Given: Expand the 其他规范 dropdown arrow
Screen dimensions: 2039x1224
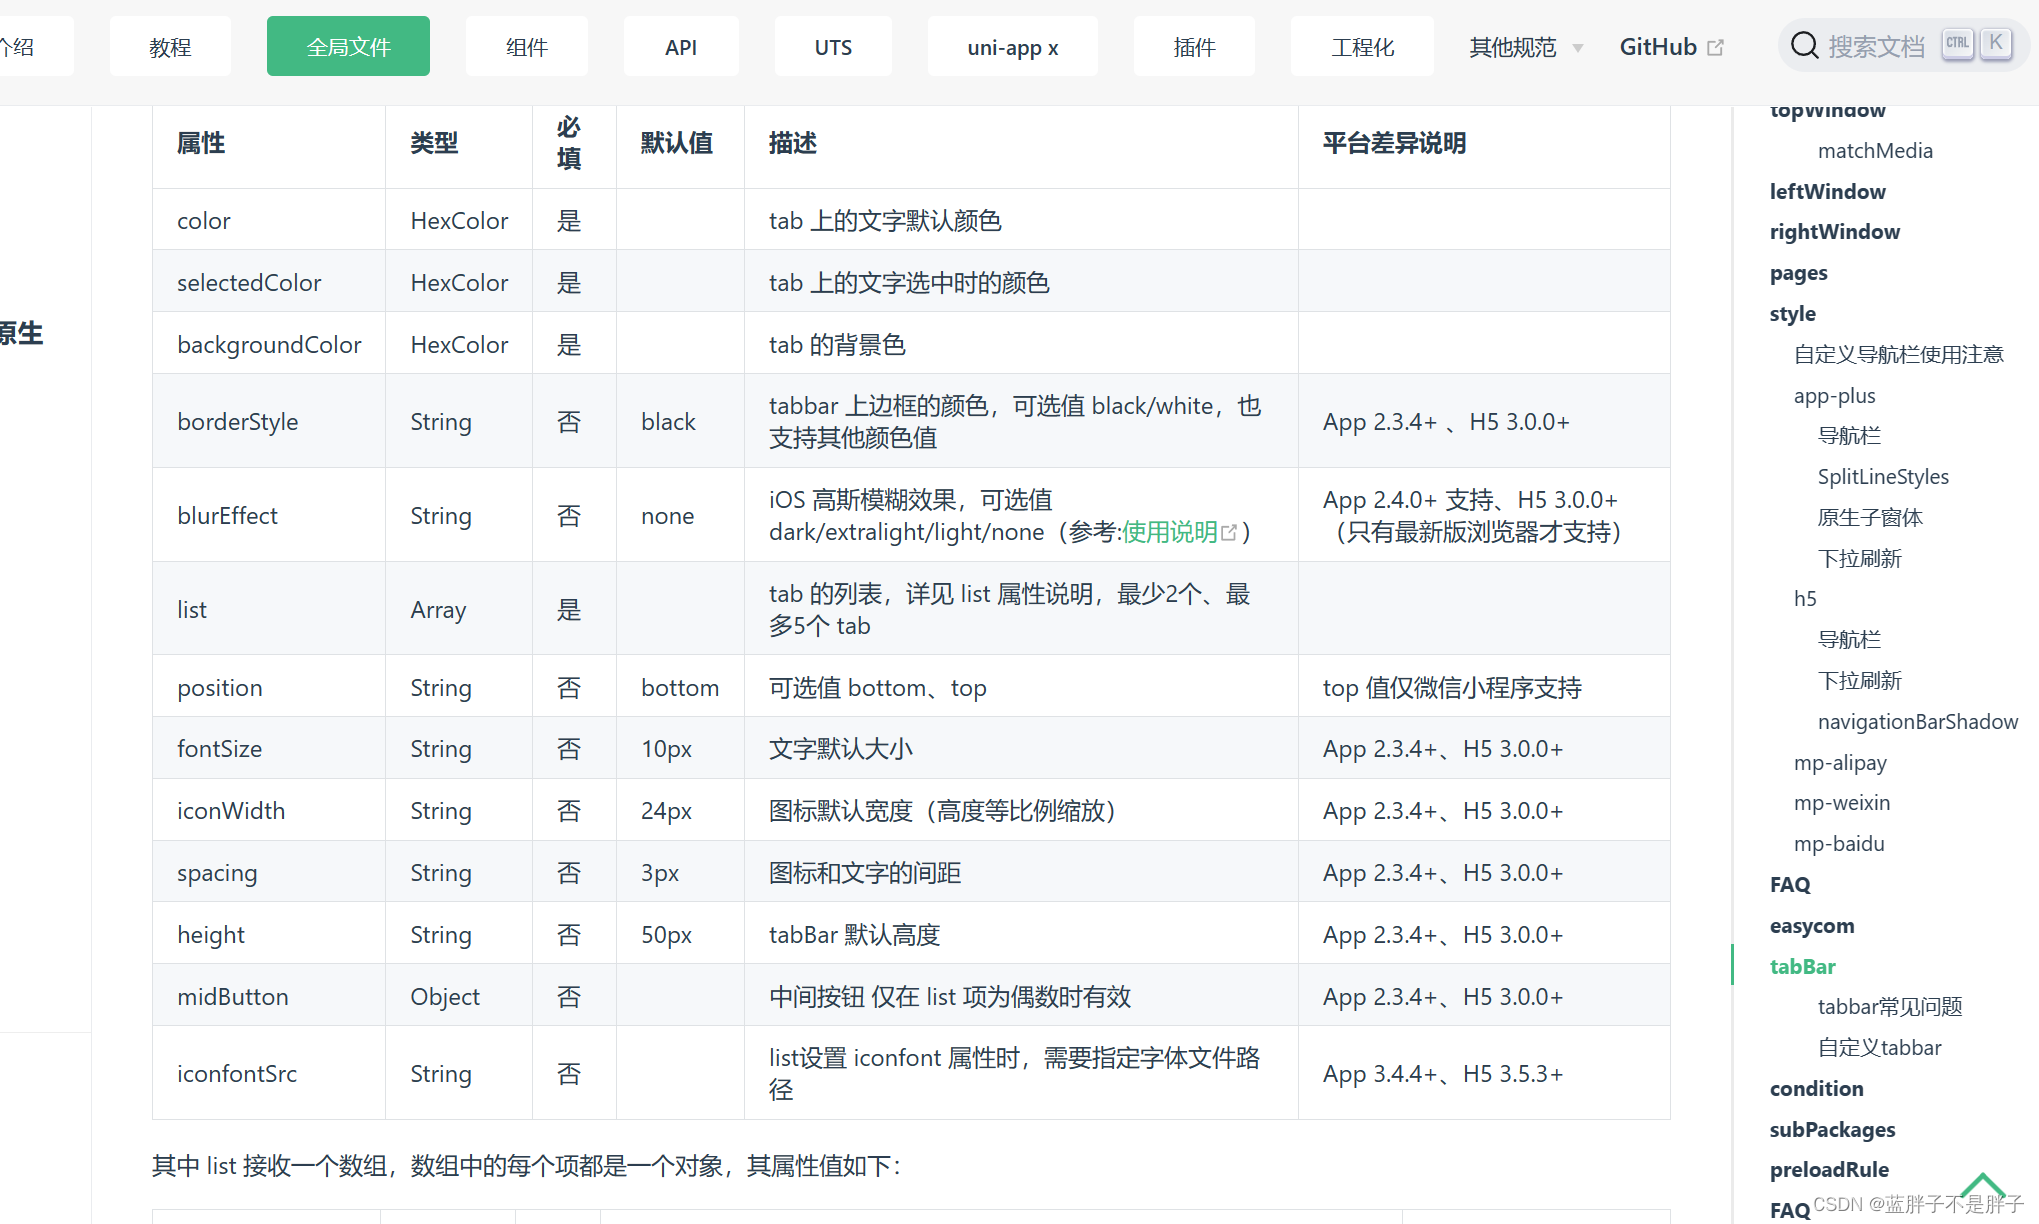Looking at the screenshot, I should pyautogui.click(x=1578, y=47).
